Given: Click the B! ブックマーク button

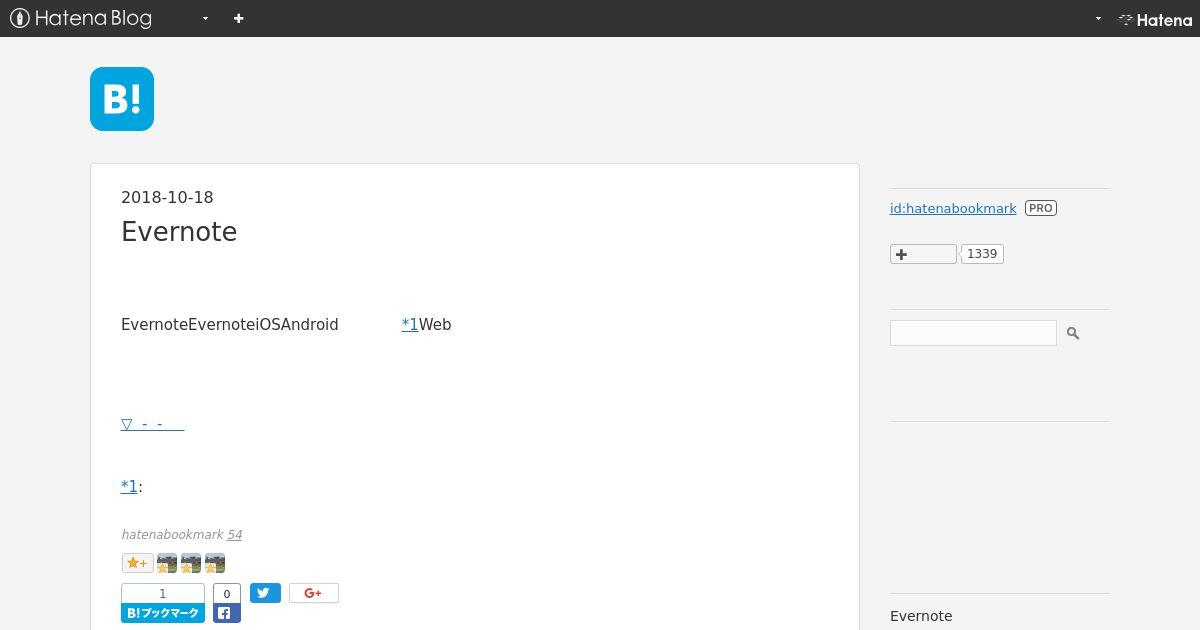Looking at the screenshot, I should tap(163, 613).
